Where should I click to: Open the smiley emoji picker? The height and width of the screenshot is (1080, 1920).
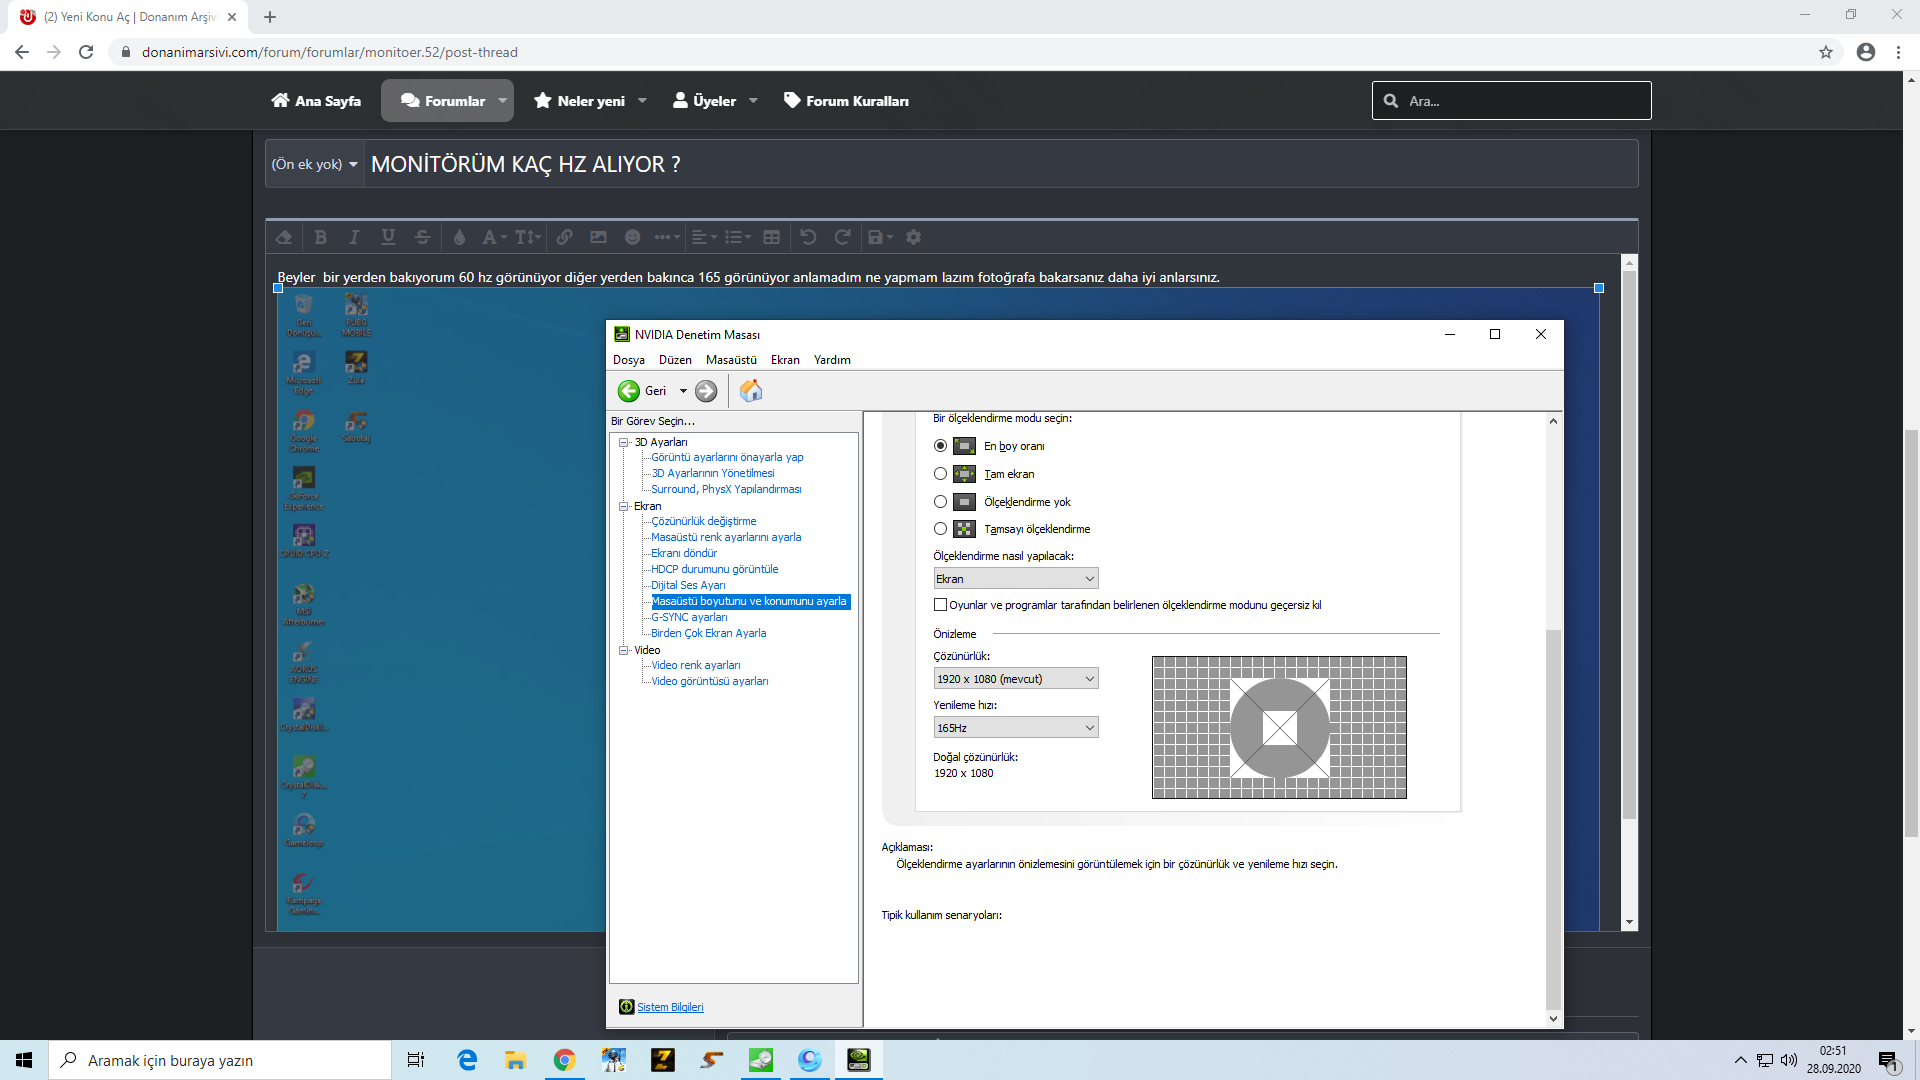coord(632,237)
